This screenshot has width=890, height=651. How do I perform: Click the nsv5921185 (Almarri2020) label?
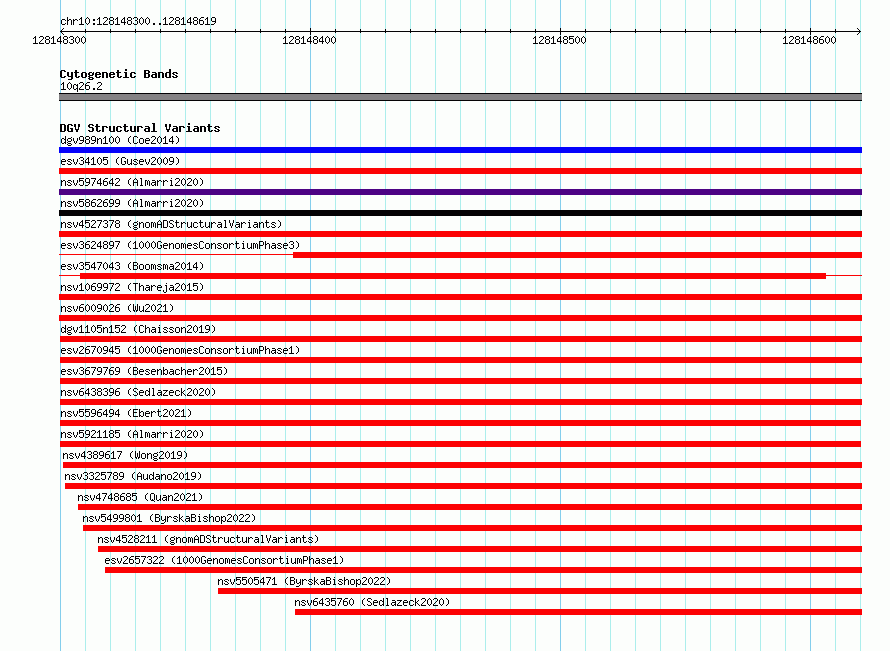click(x=132, y=434)
